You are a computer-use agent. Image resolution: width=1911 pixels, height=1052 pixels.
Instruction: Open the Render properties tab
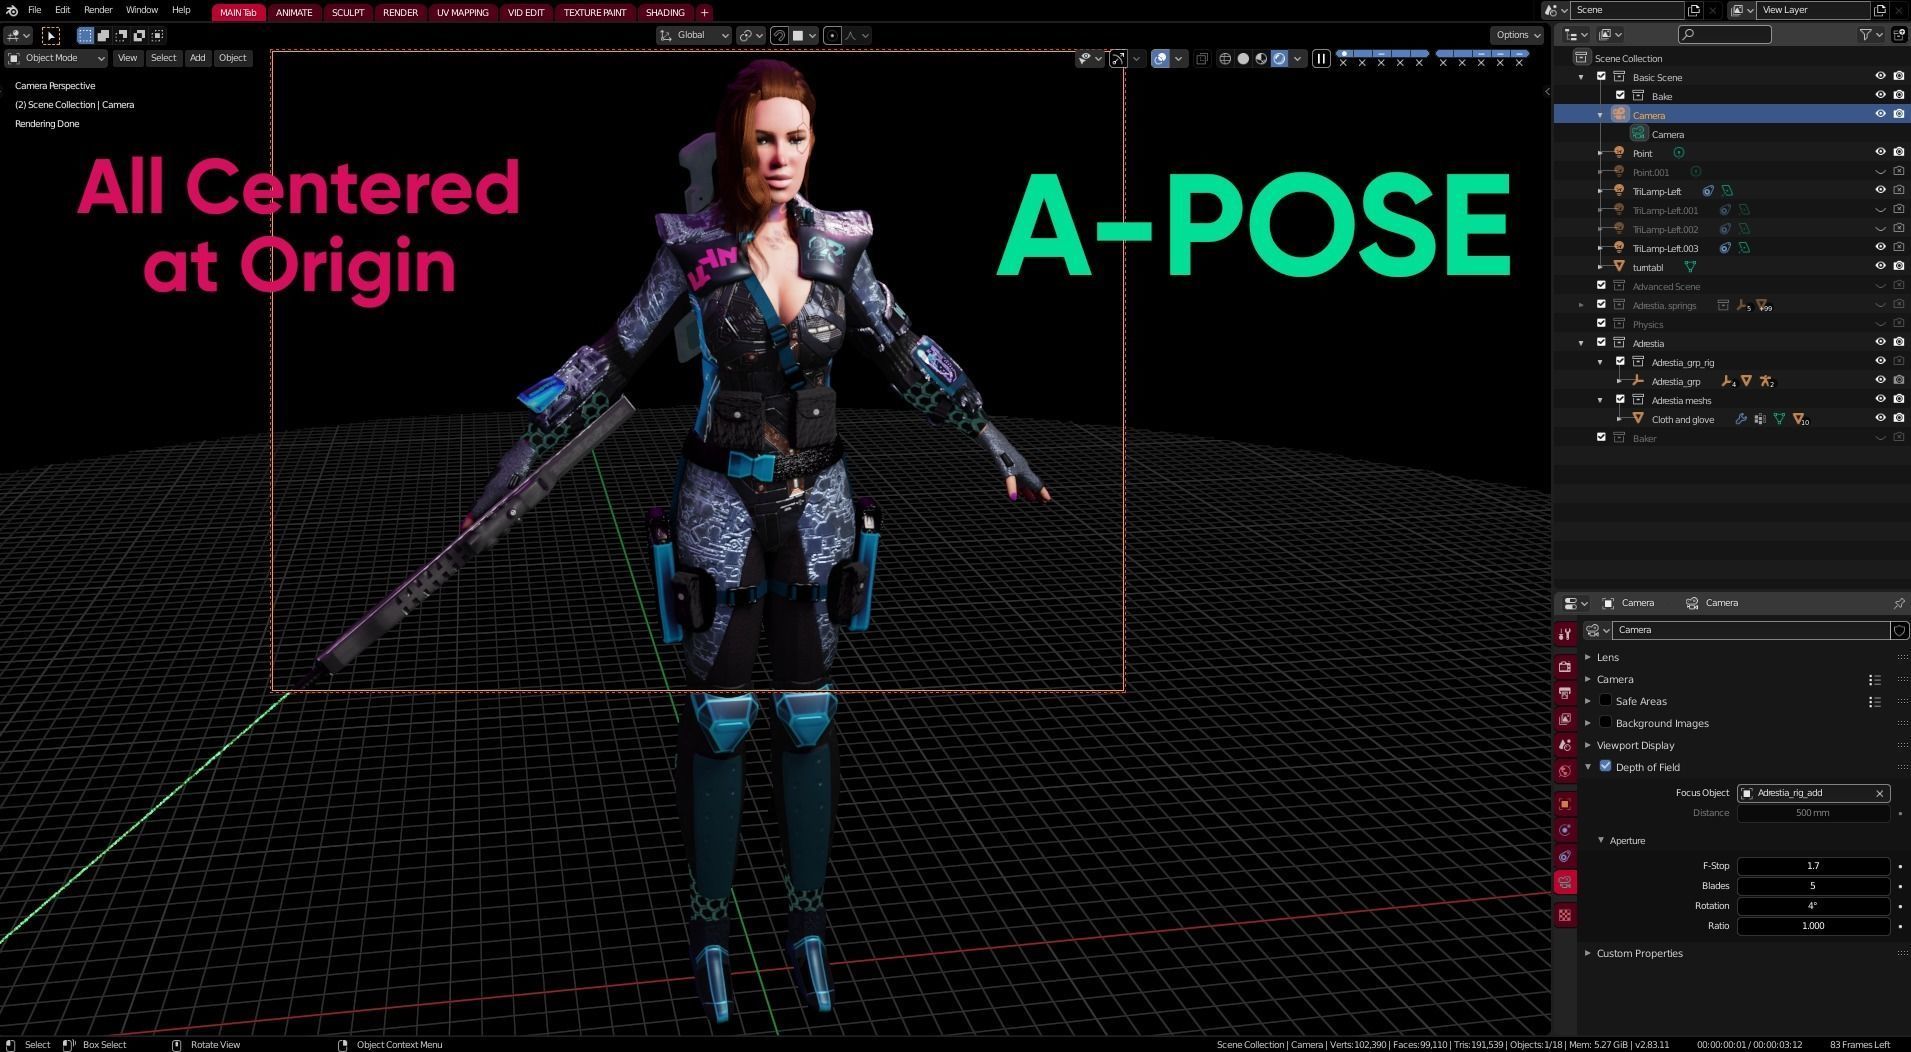tap(1565, 667)
